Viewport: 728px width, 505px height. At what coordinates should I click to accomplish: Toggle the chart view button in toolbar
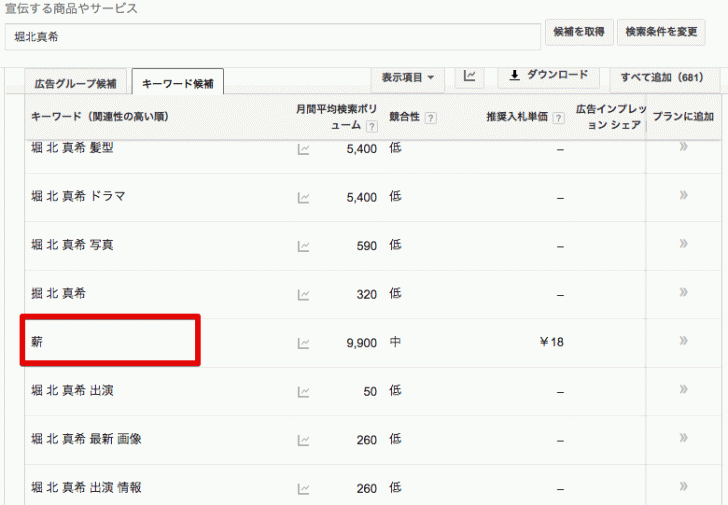(469, 76)
